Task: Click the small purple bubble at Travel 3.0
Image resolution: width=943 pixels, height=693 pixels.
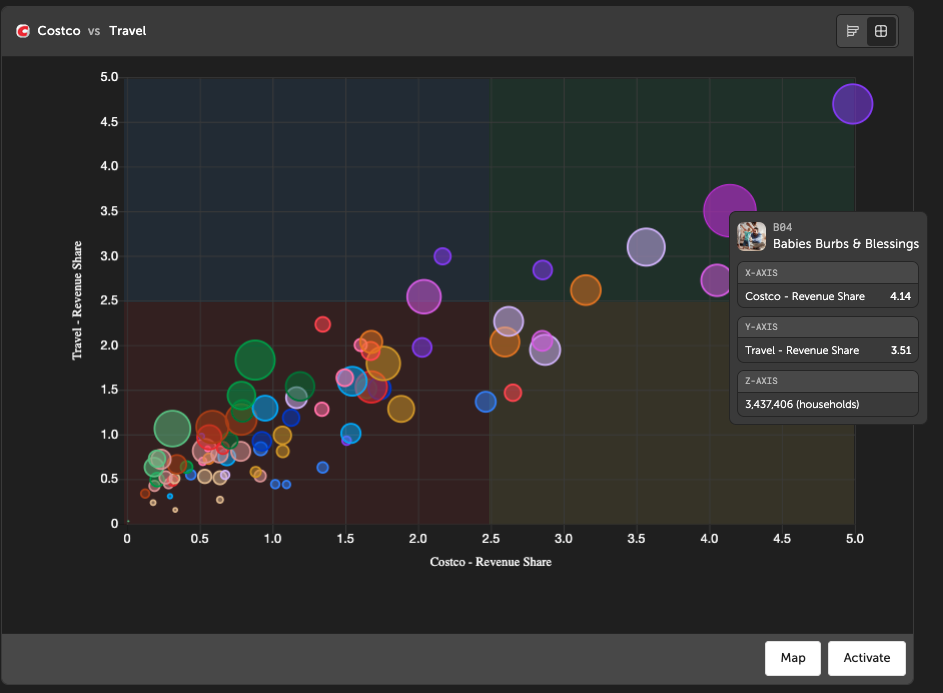Action: click(x=442, y=256)
